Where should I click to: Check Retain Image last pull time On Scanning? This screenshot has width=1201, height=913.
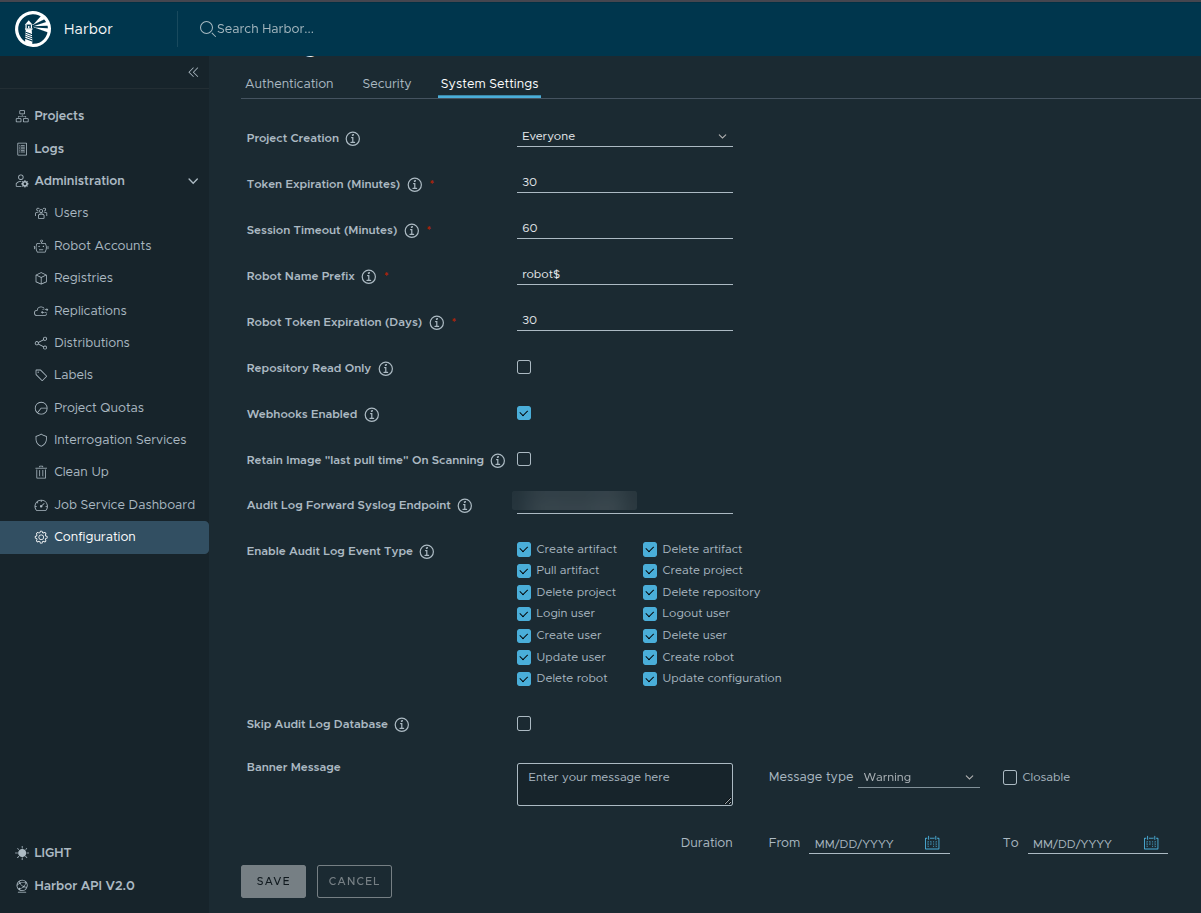click(x=524, y=459)
